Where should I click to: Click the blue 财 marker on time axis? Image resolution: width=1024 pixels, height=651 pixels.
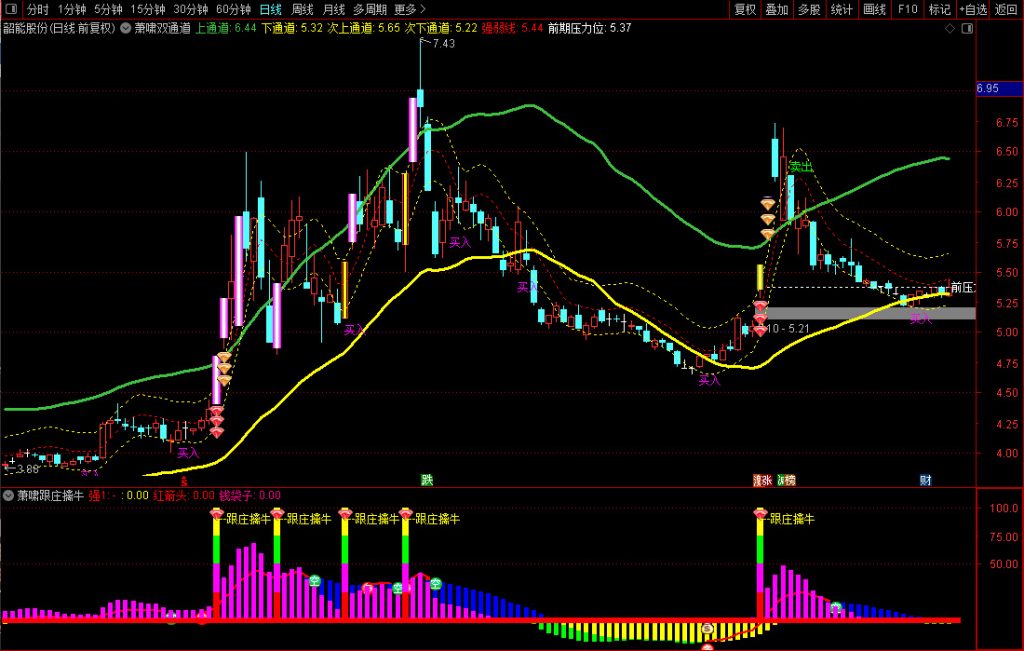click(x=926, y=480)
